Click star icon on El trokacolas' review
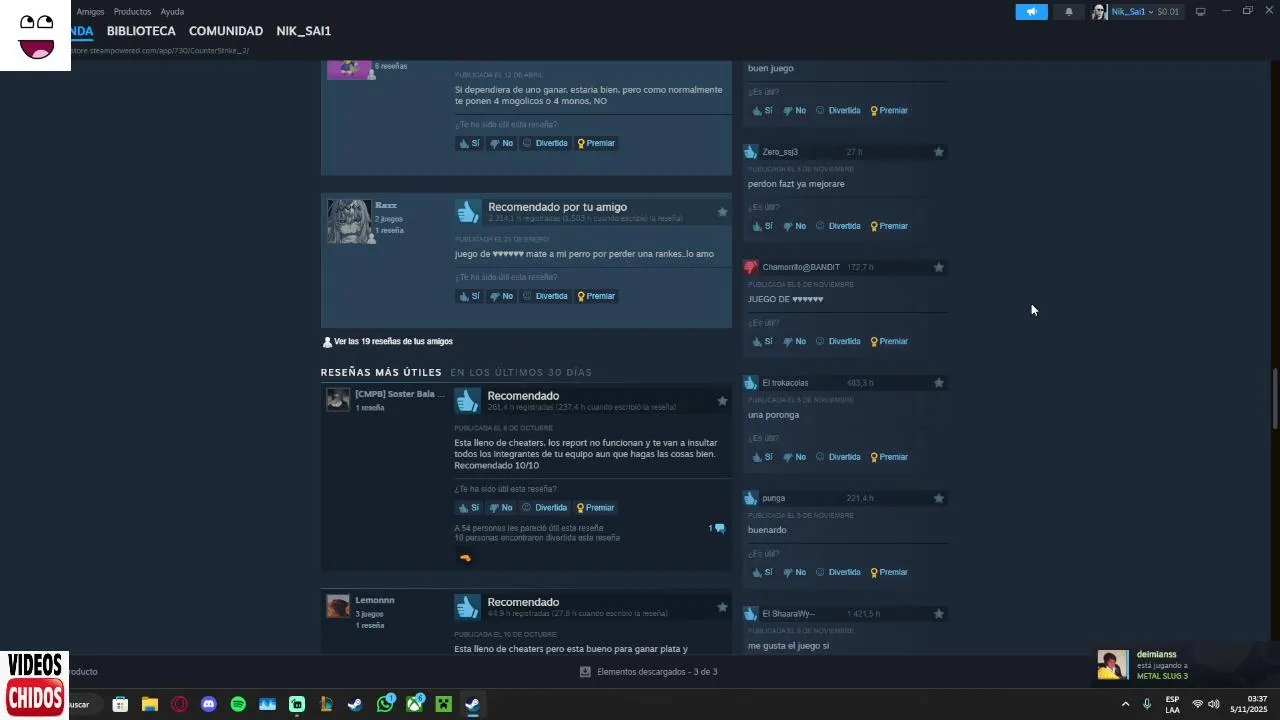The width and height of the screenshot is (1280, 720). tap(938, 383)
